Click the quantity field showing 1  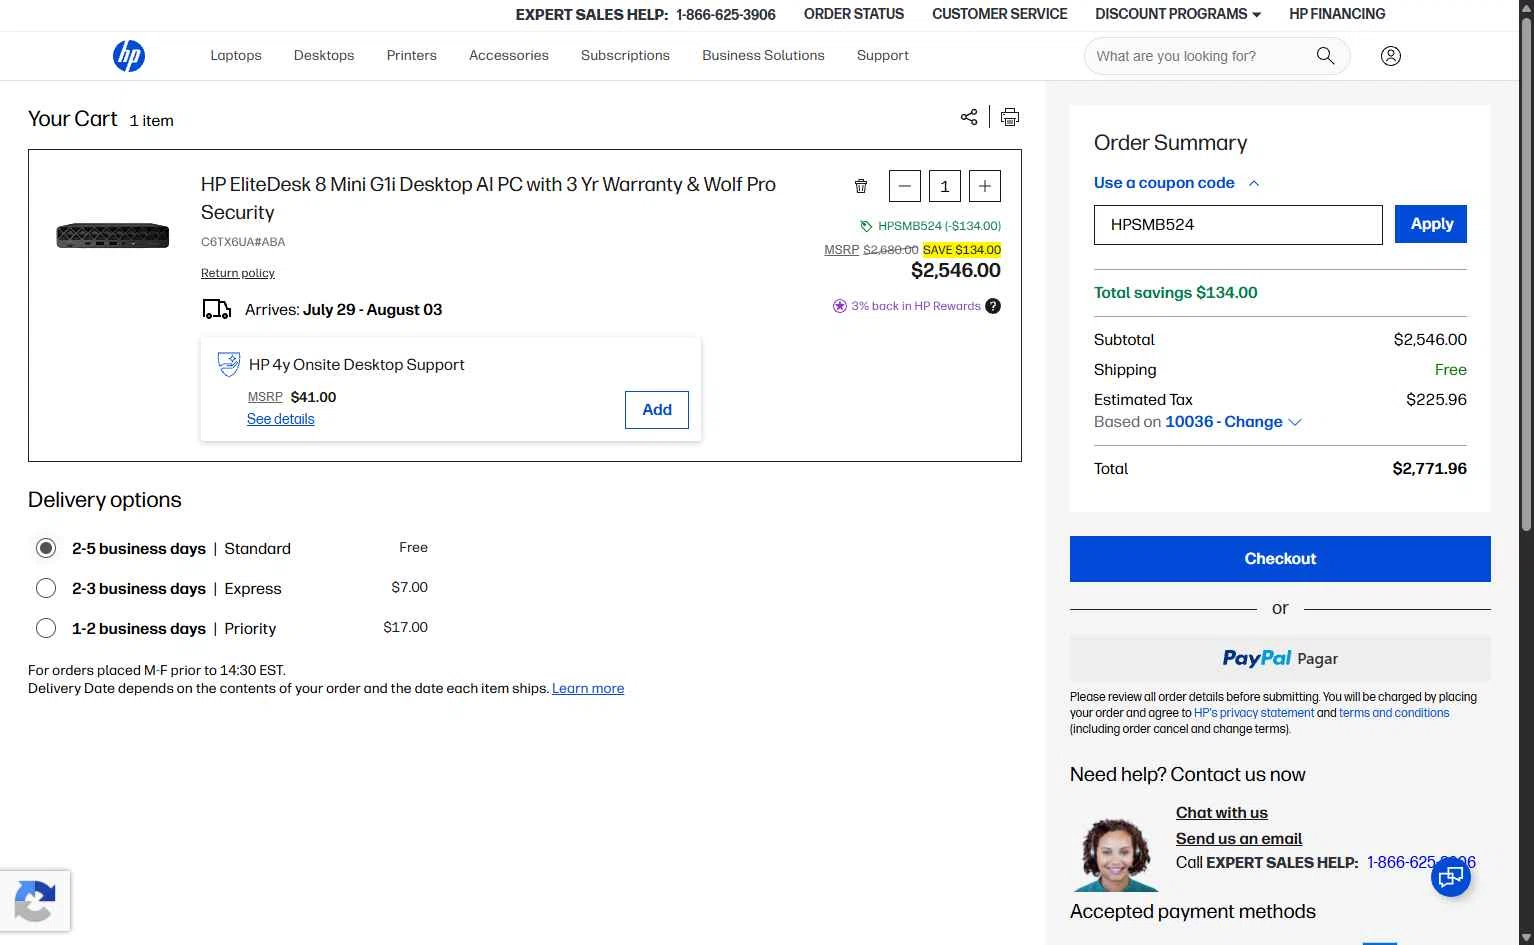click(x=945, y=186)
